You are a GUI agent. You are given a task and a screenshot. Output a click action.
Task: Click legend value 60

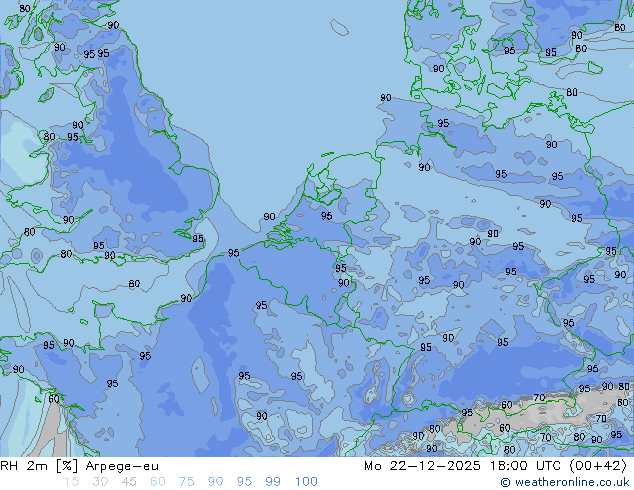pyautogui.click(x=158, y=482)
